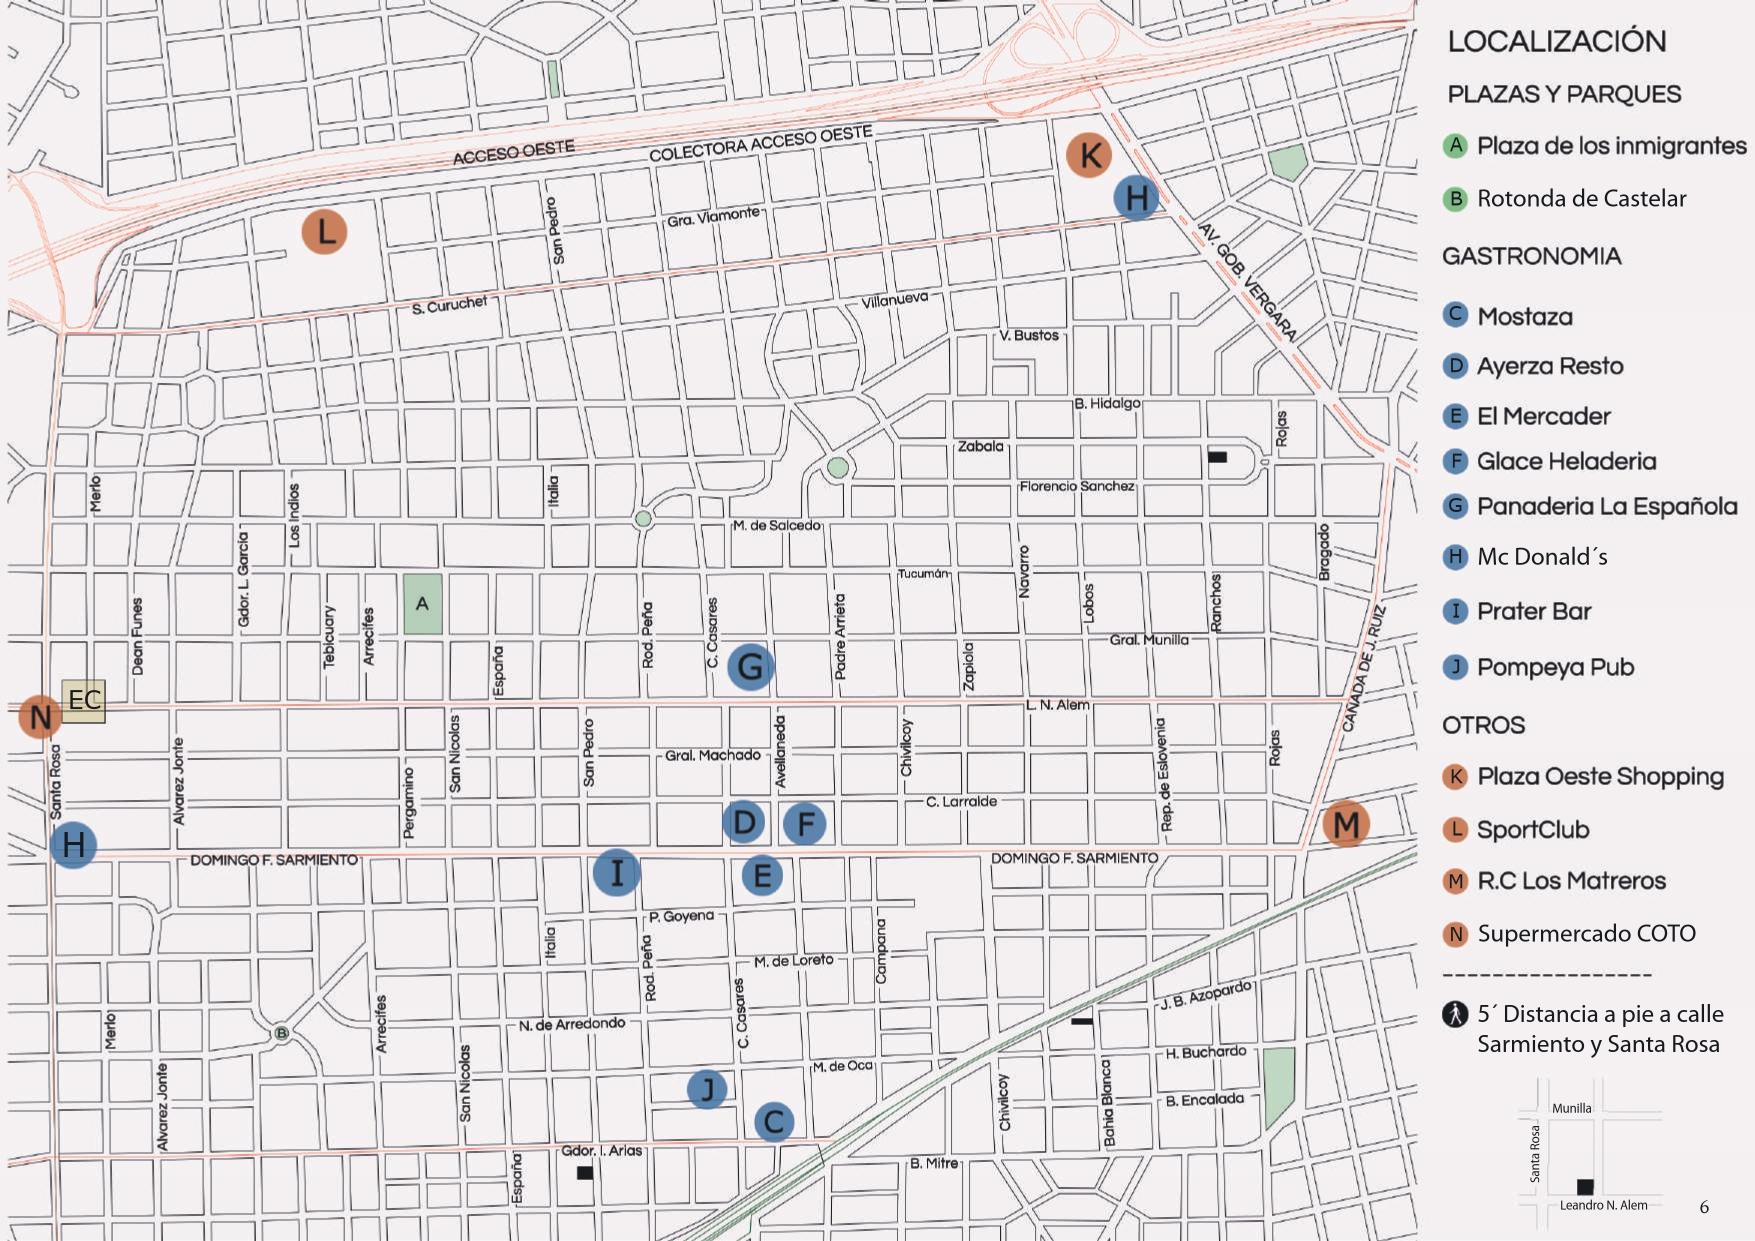
Task: Click legend icon C beside Mostaza
Action: pos(1456,314)
